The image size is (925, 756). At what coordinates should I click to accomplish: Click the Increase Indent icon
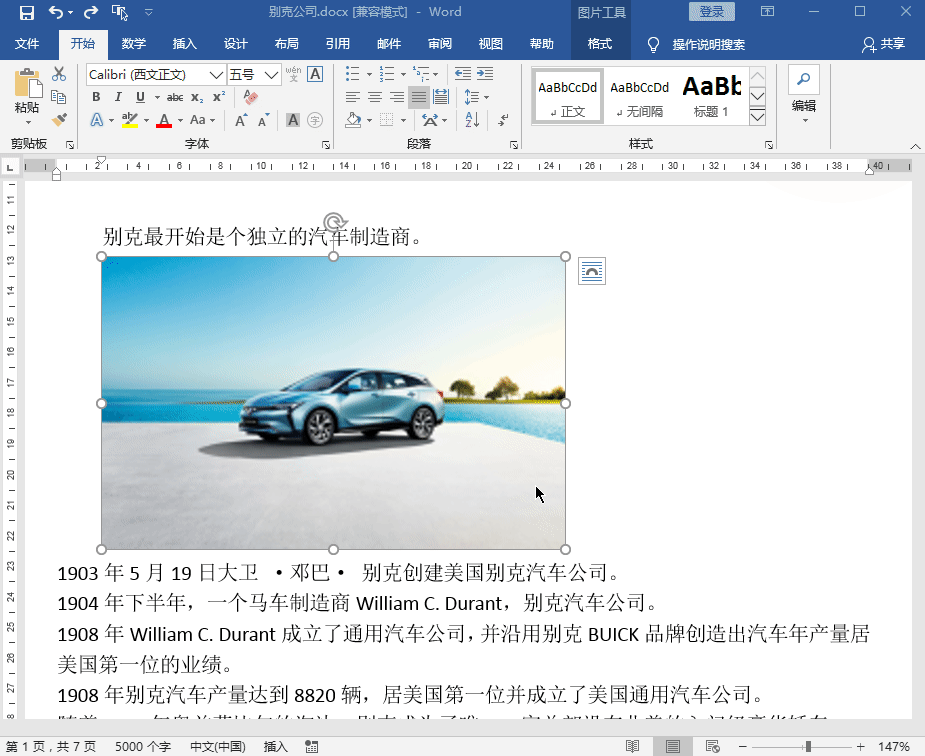pyautogui.click(x=487, y=74)
